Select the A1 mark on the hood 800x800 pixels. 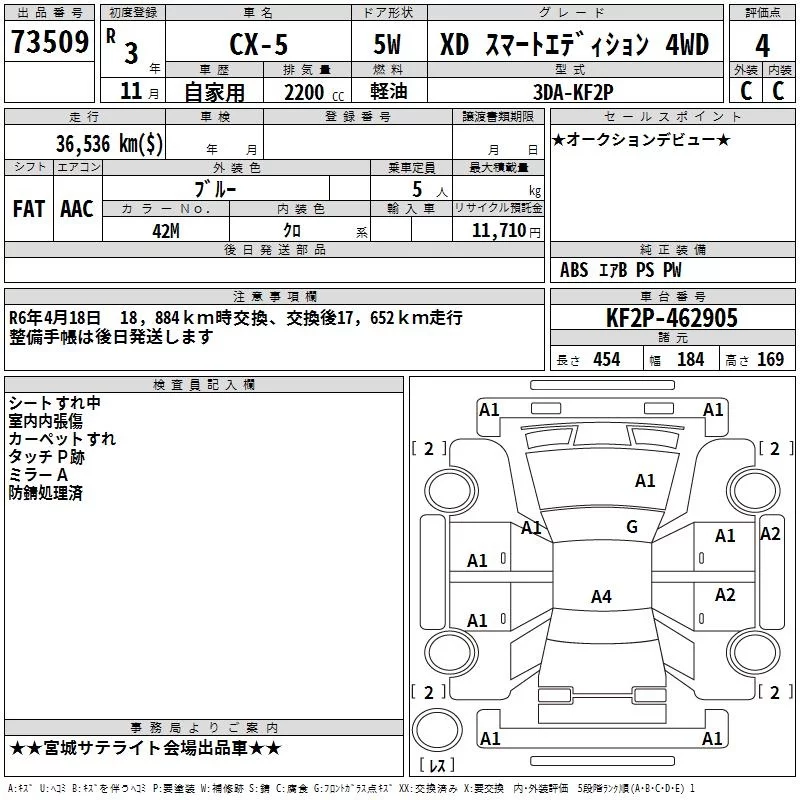pyautogui.click(x=645, y=481)
